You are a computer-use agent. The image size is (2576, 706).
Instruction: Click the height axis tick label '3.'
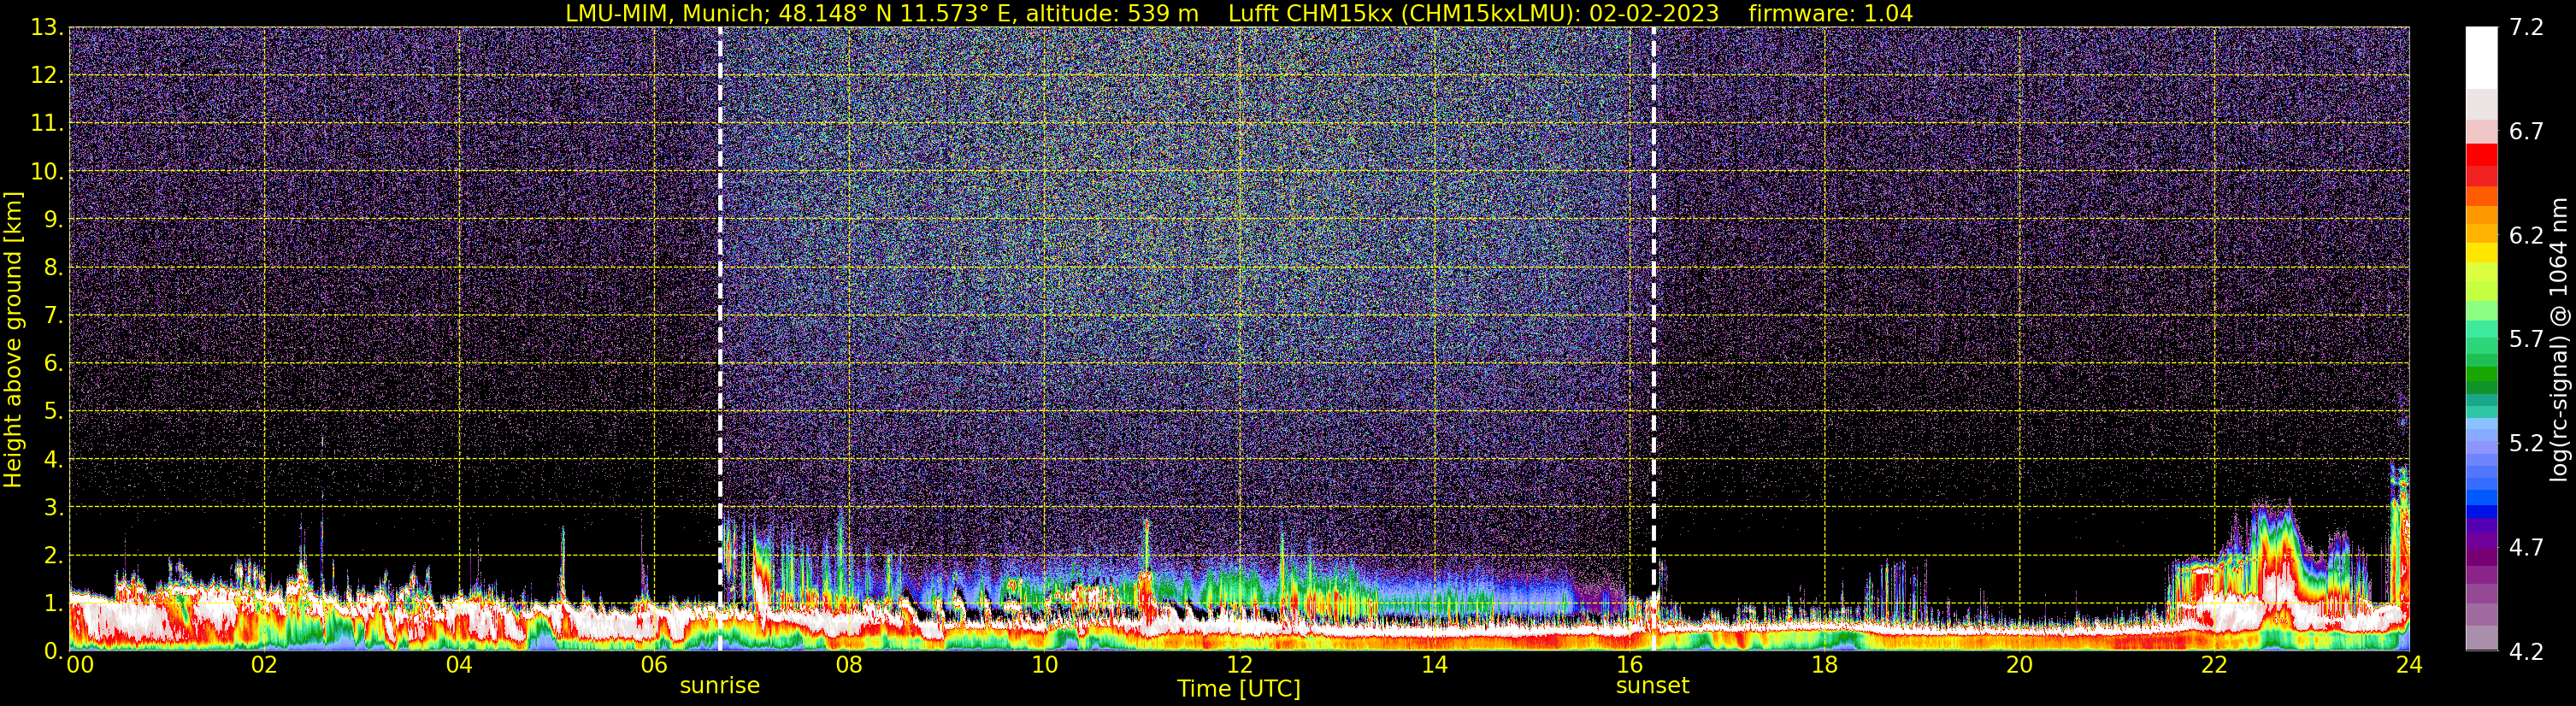pos(54,507)
